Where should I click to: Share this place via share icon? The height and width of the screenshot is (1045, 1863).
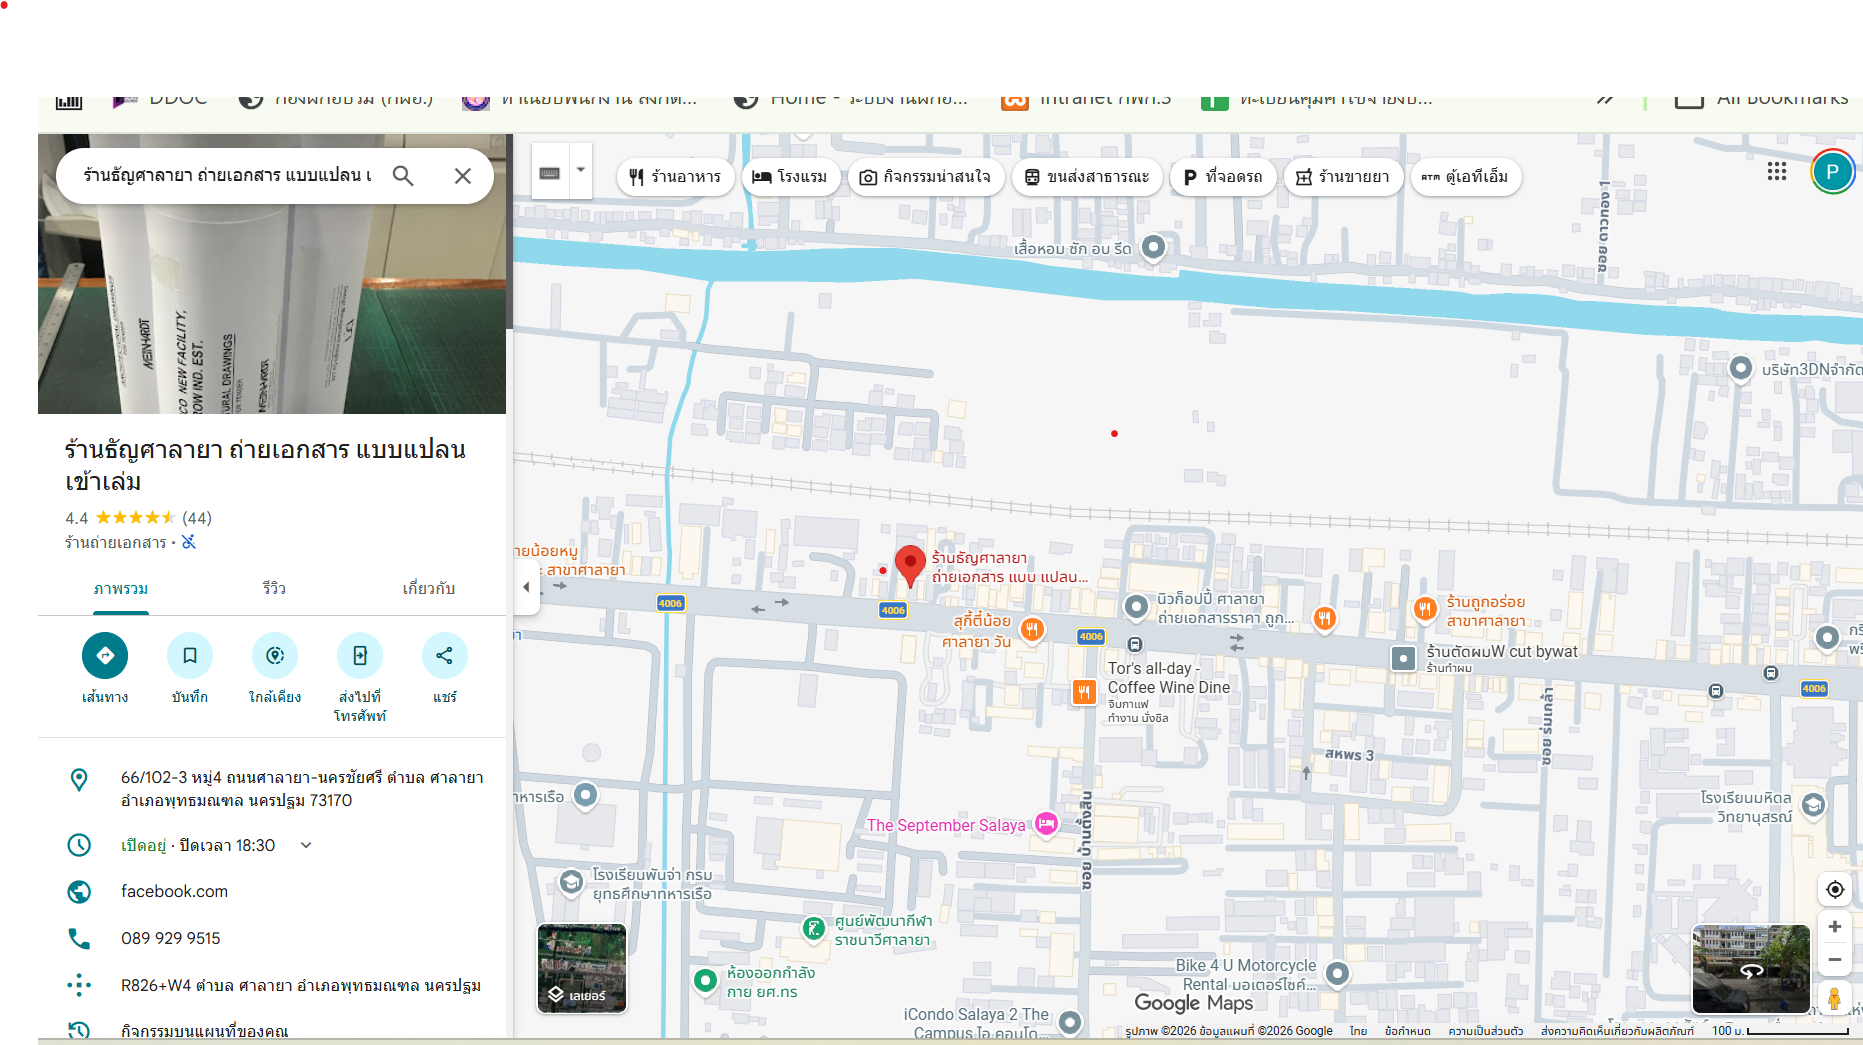click(x=445, y=656)
